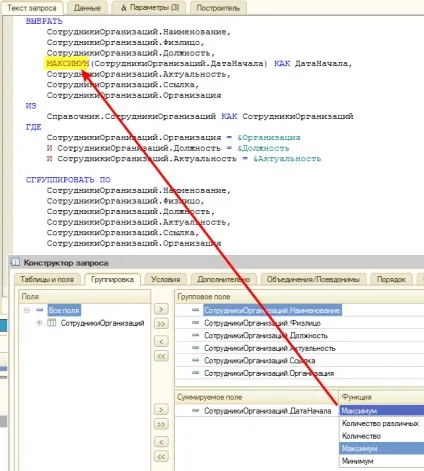Select summed field СотрудникиОрганизаций.ДатаНачала
The height and width of the screenshot is (471, 424).
tap(268, 411)
